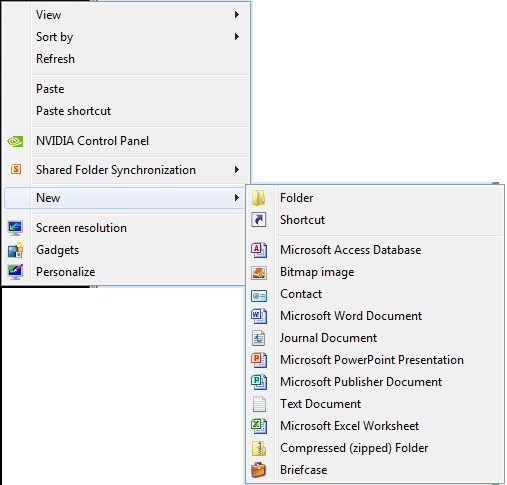Image resolution: width=507 pixels, height=485 pixels.
Task: Expand the Sort by submenu arrow
Action: pyautogui.click(x=237, y=37)
